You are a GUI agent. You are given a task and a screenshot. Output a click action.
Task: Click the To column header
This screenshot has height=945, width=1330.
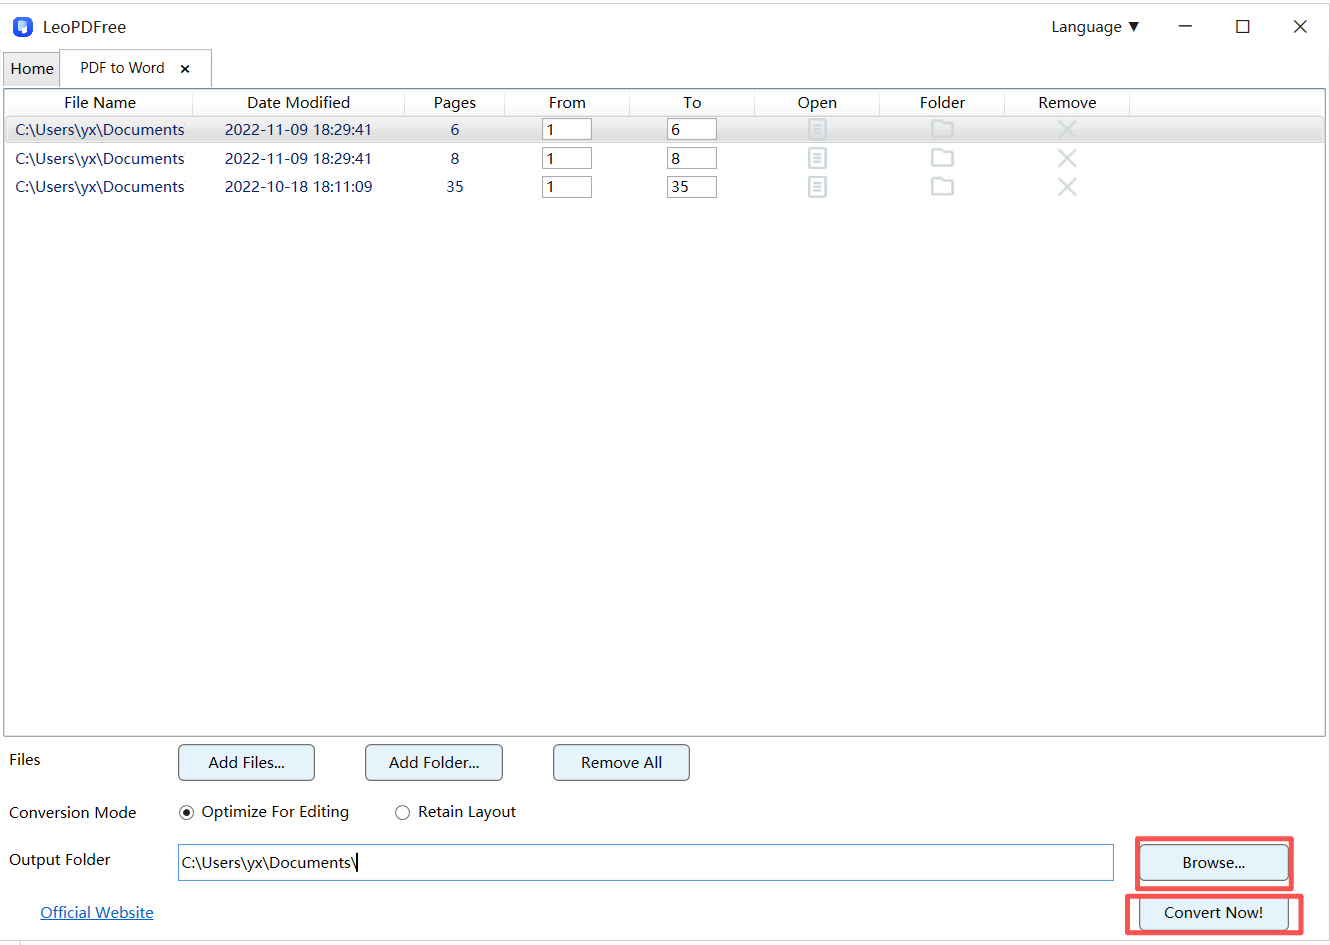[692, 102]
